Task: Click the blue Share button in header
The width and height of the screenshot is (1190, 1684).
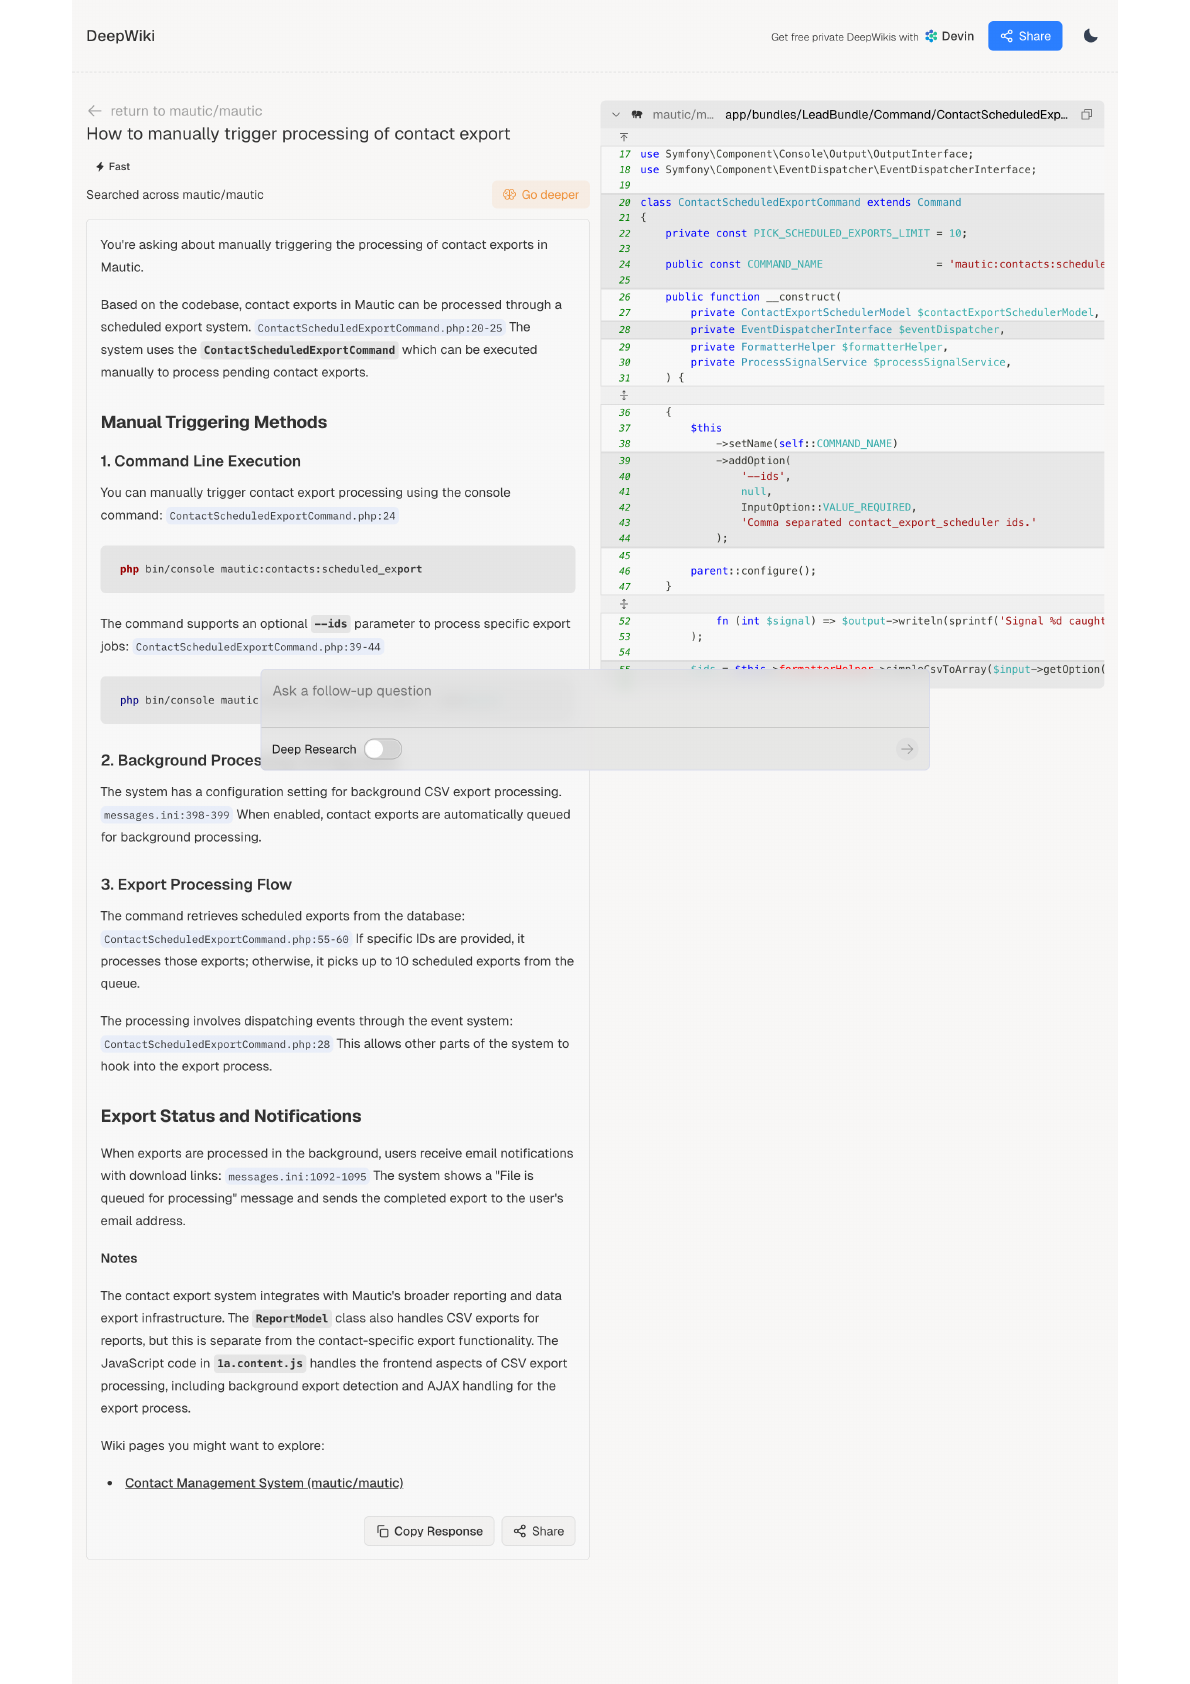Action: pos(1025,36)
